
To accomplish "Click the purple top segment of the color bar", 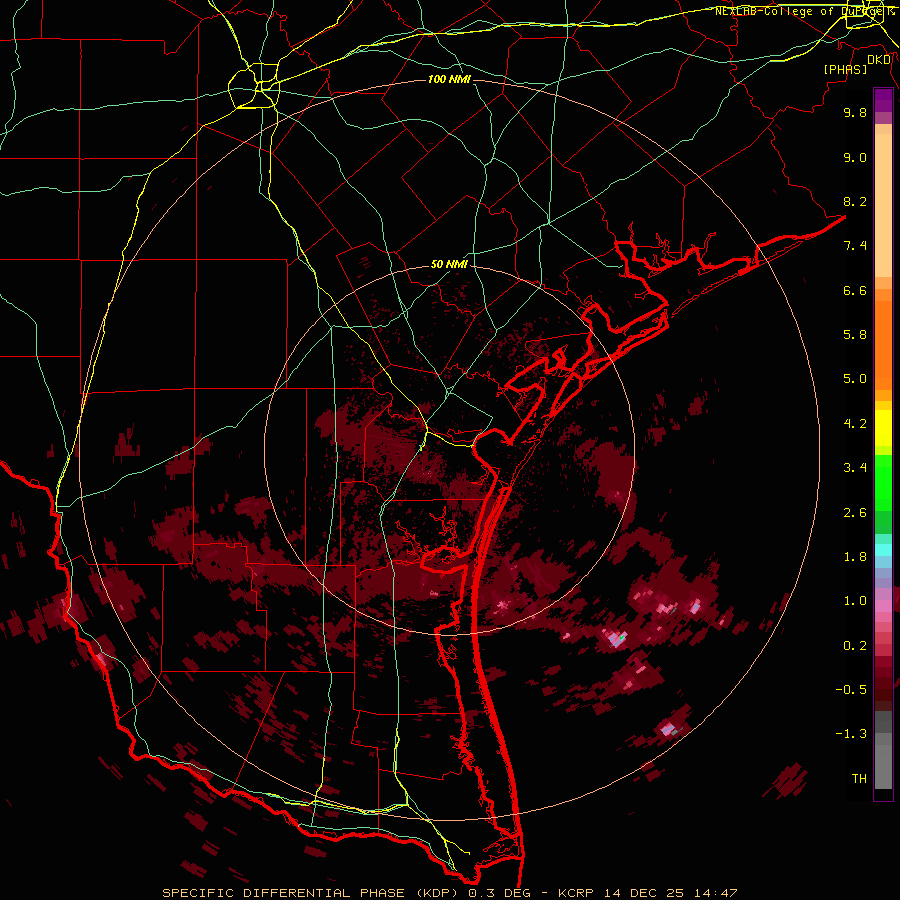I will (x=883, y=100).
